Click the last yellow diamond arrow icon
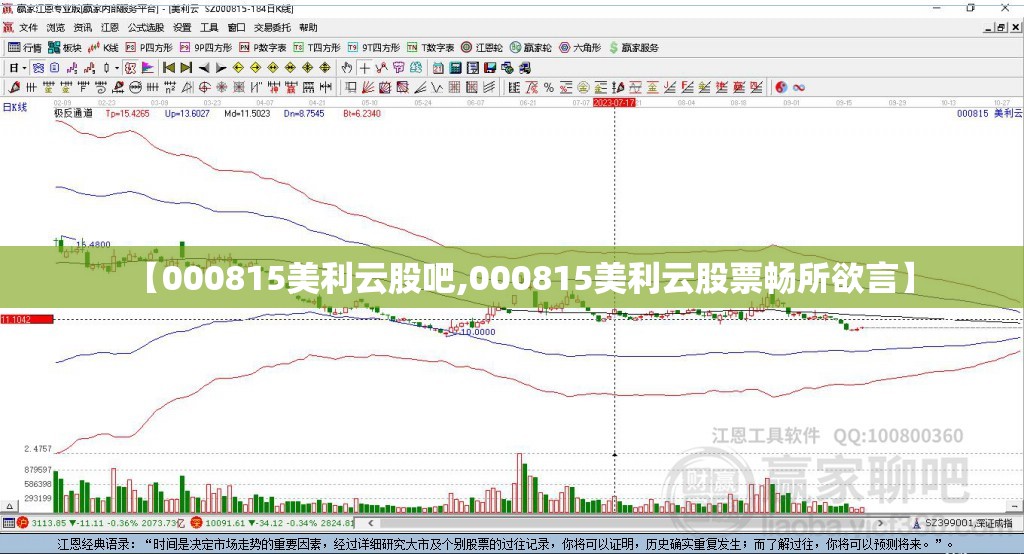Image resolution: width=1024 pixels, height=554 pixels. point(325,68)
